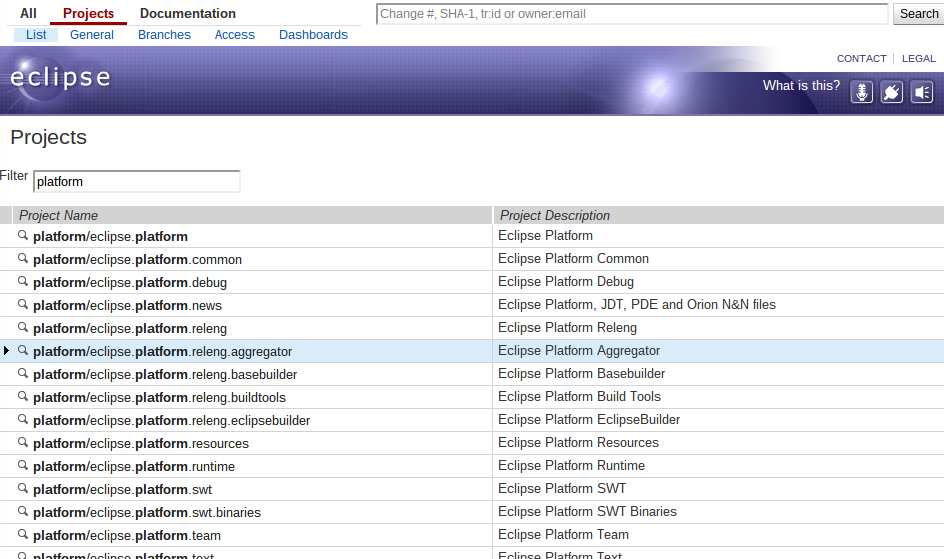Click description 'Eclipse Platform, JDT, PDE and Orion N&N files'
Viewport: 944px width, 559px height.
636,304
